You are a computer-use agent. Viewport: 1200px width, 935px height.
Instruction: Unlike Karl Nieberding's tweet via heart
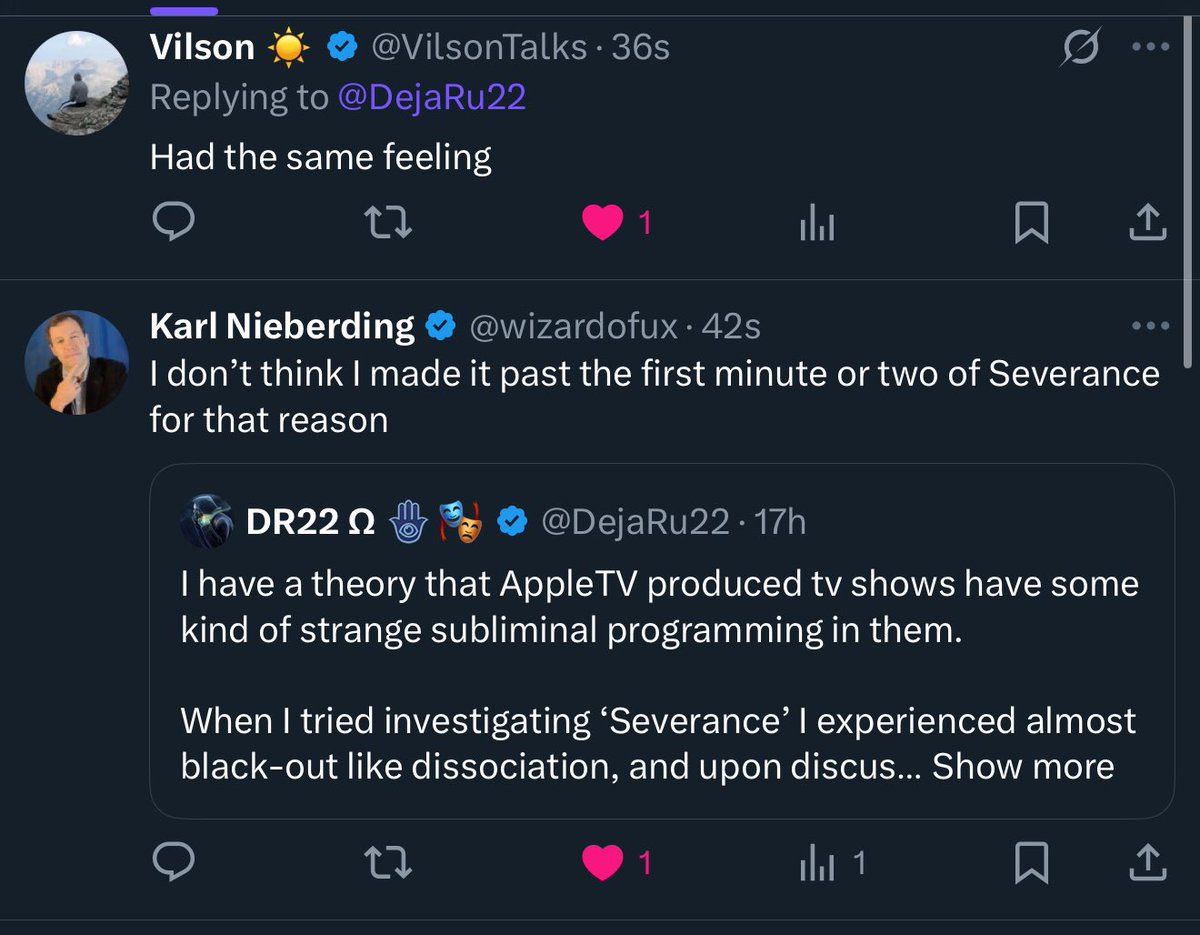[603, 862]
